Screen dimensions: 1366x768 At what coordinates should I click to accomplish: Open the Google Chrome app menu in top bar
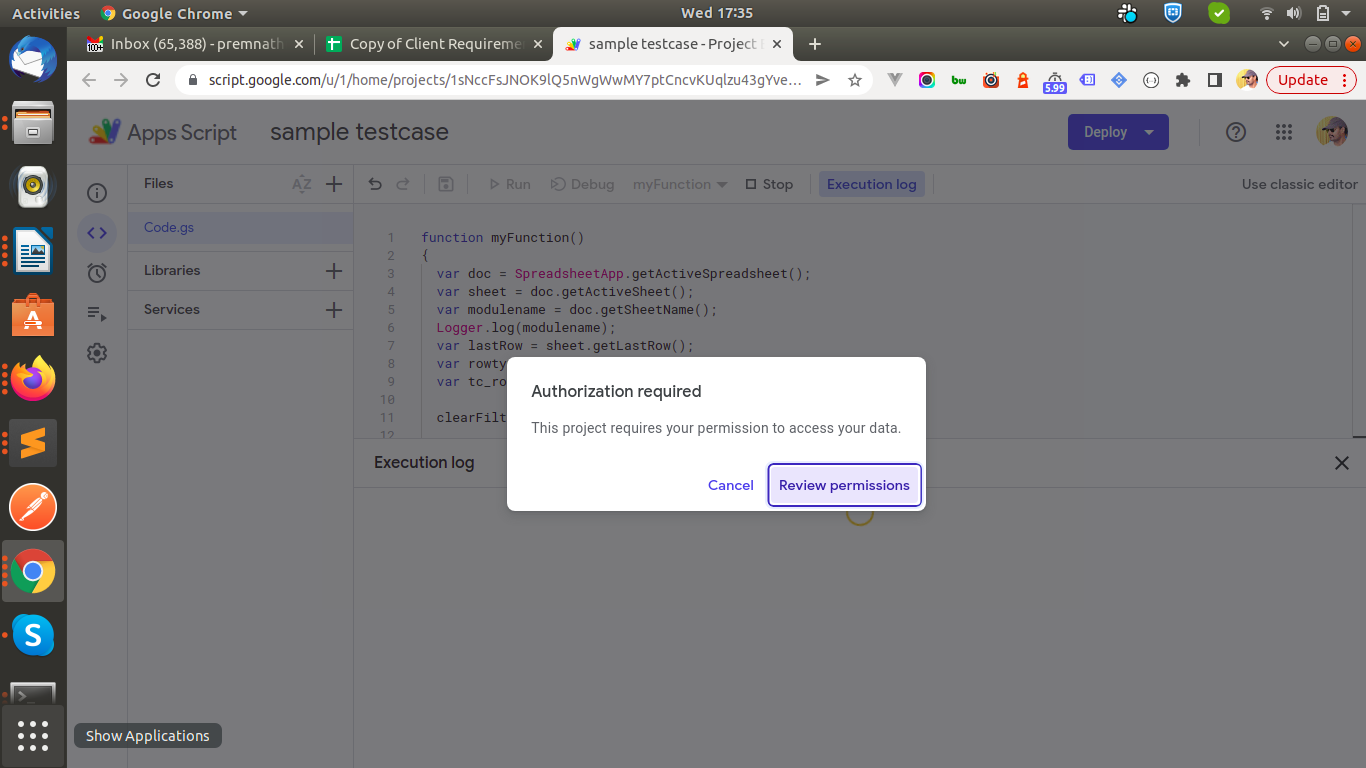point(174,14)
